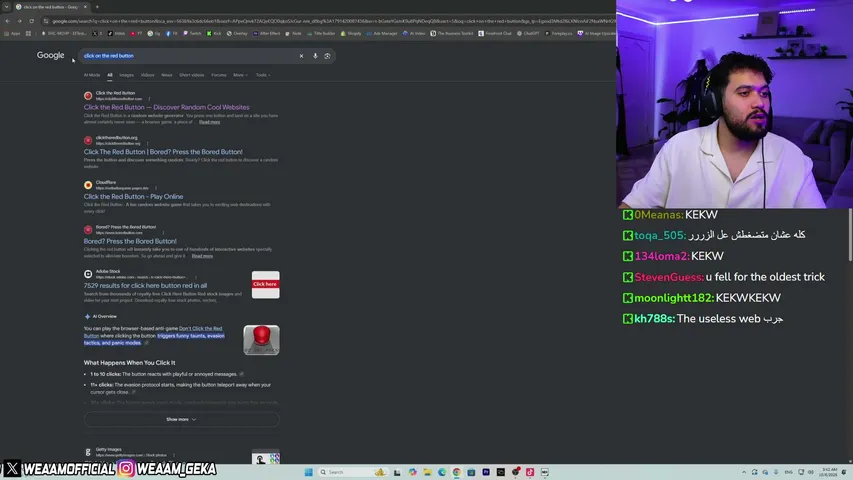This screenshot has height=480, width=853.
Task: Open the Apps bookmark shortcut
Action: (x=12, y=33)
